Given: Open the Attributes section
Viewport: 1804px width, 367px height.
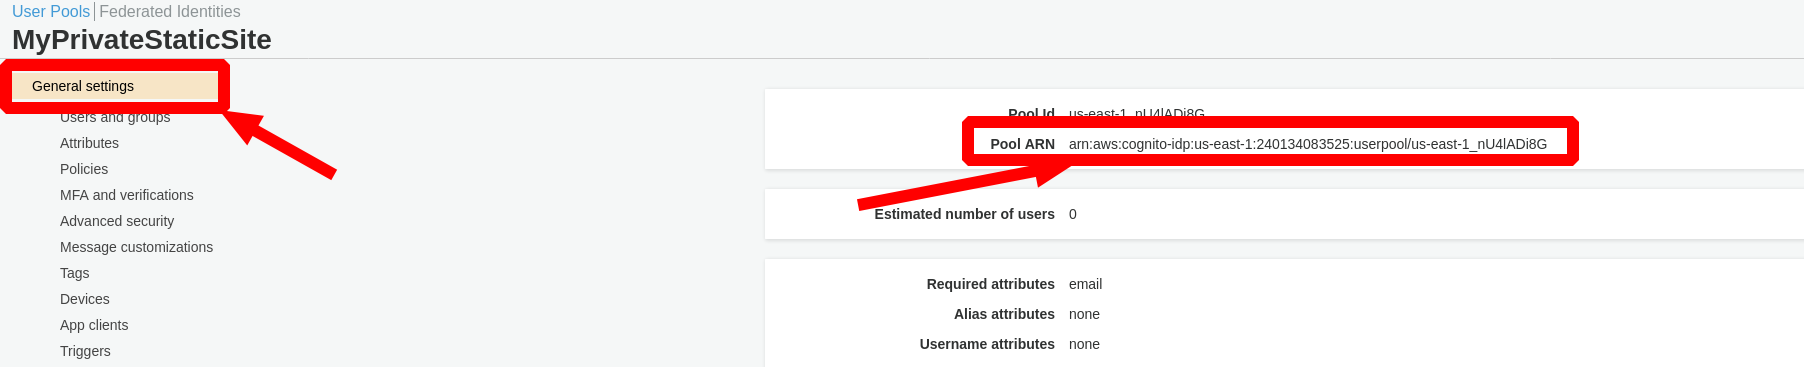Looking at the screenshot, I should tap(89, 143).
